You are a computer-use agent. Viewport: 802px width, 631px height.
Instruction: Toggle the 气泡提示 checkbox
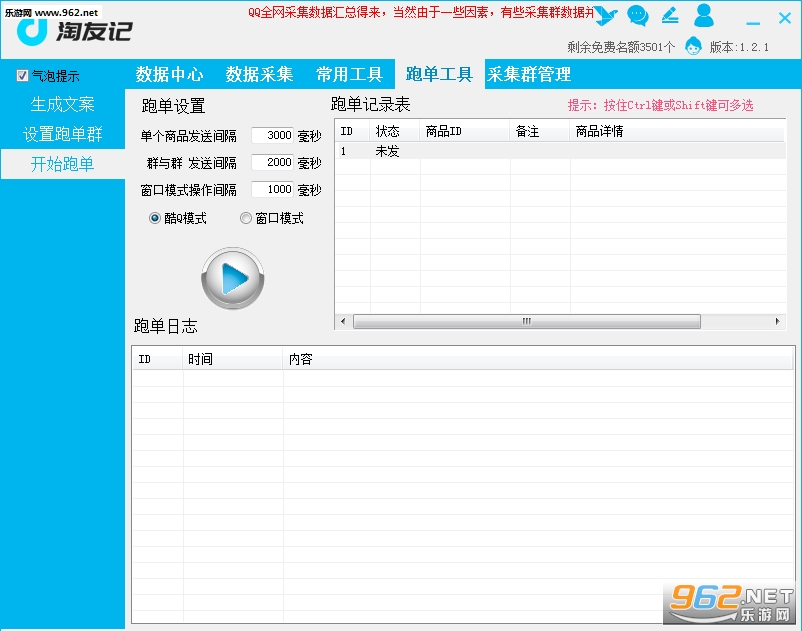point(22,76)
